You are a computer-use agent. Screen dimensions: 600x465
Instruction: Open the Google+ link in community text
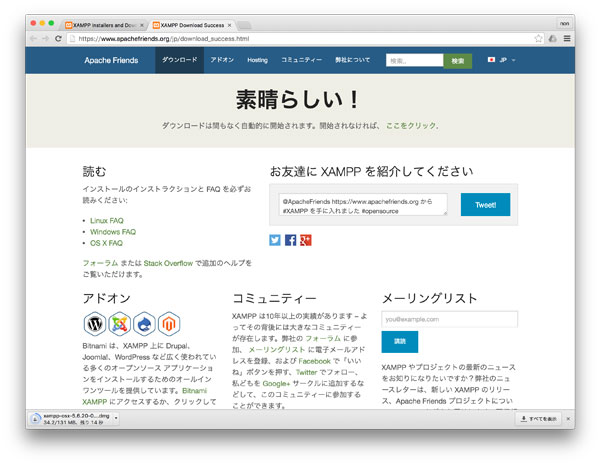click(x=276, y=383)
